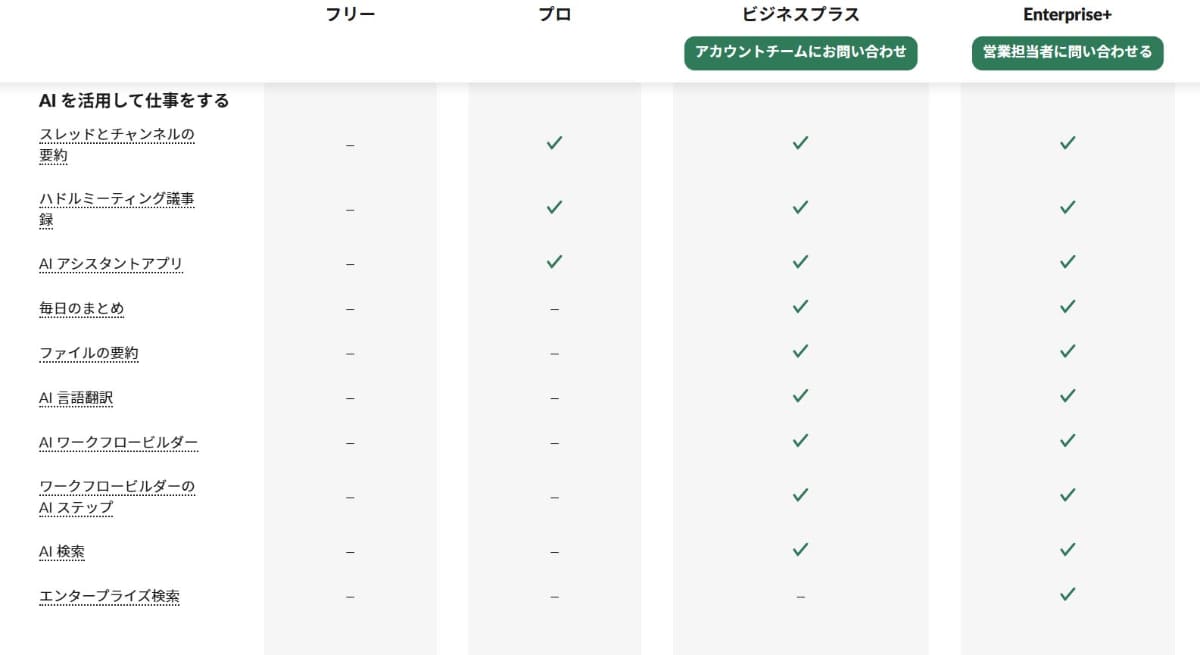Click the プロ checkmark for ハドルミーティング議事録
The image size is (1200, 655).
tap(553, 207)
